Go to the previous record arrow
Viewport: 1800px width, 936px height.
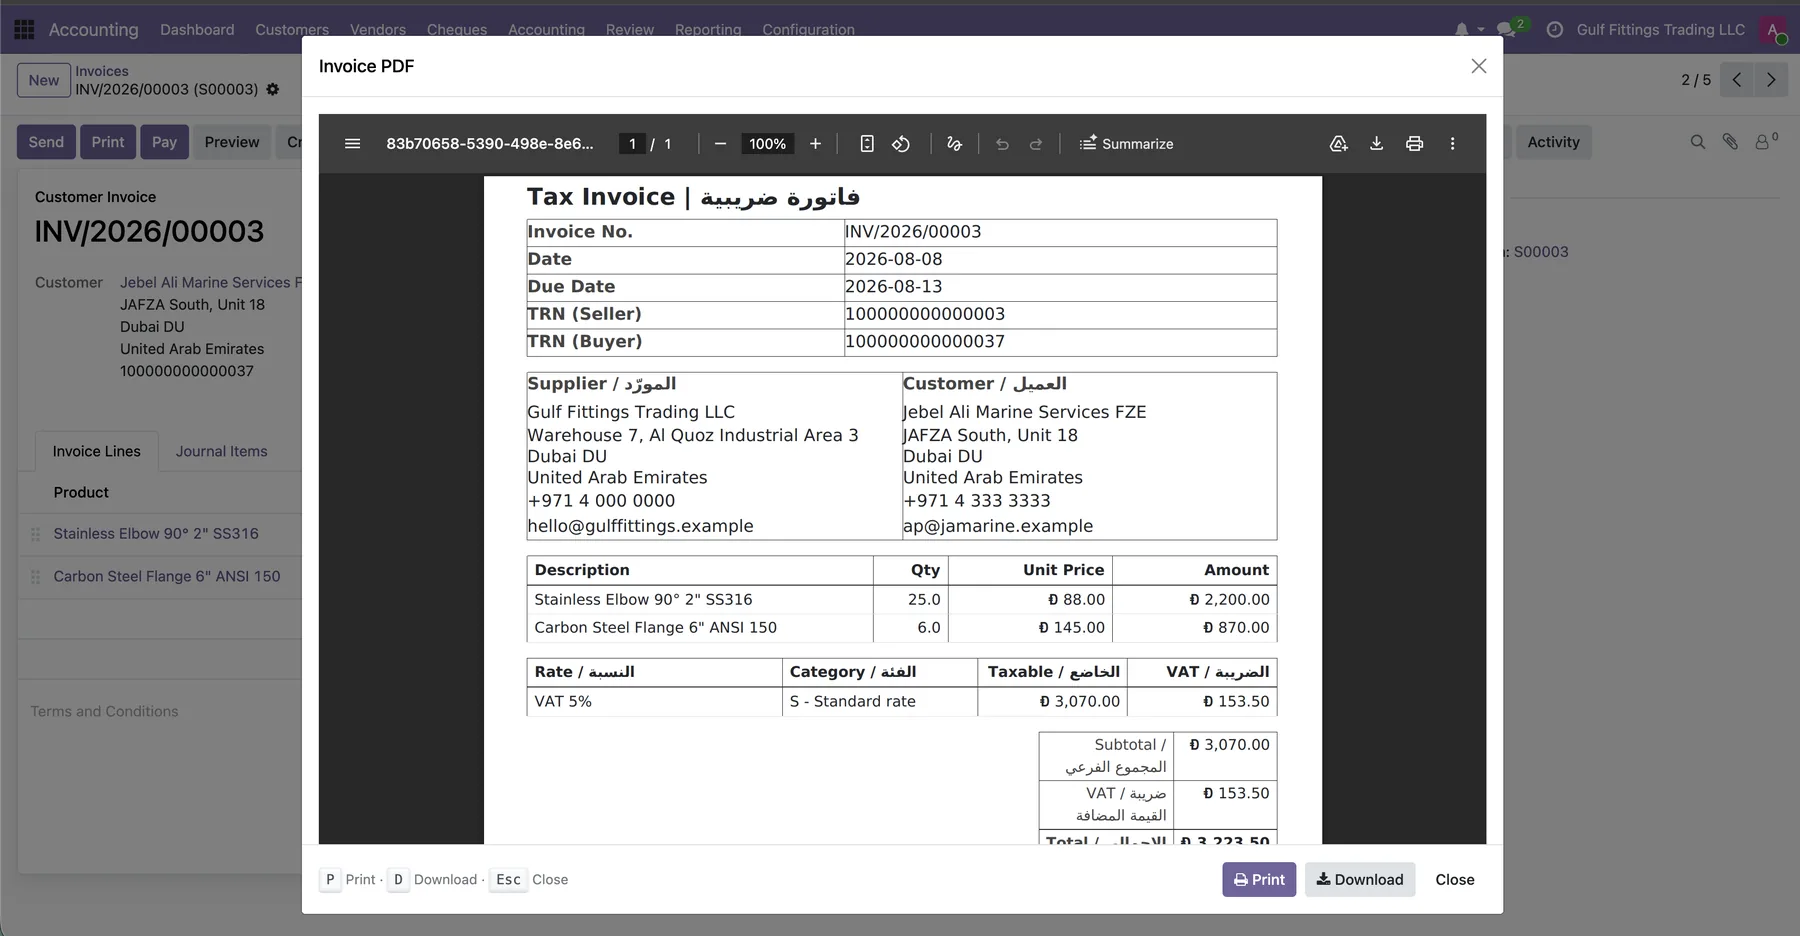click(1737, 80)
